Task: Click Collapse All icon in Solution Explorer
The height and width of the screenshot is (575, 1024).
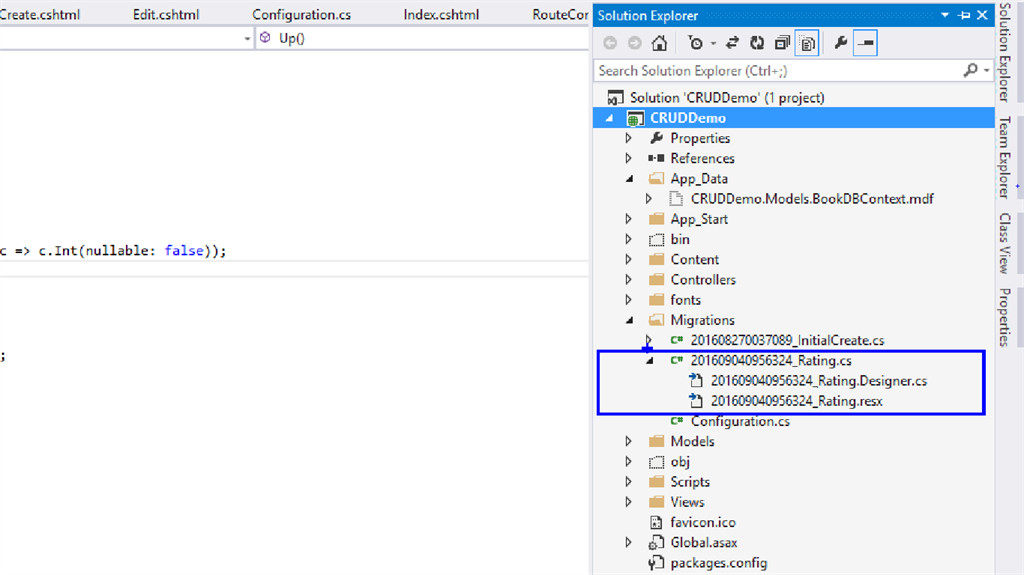Action: coord(782,43)
